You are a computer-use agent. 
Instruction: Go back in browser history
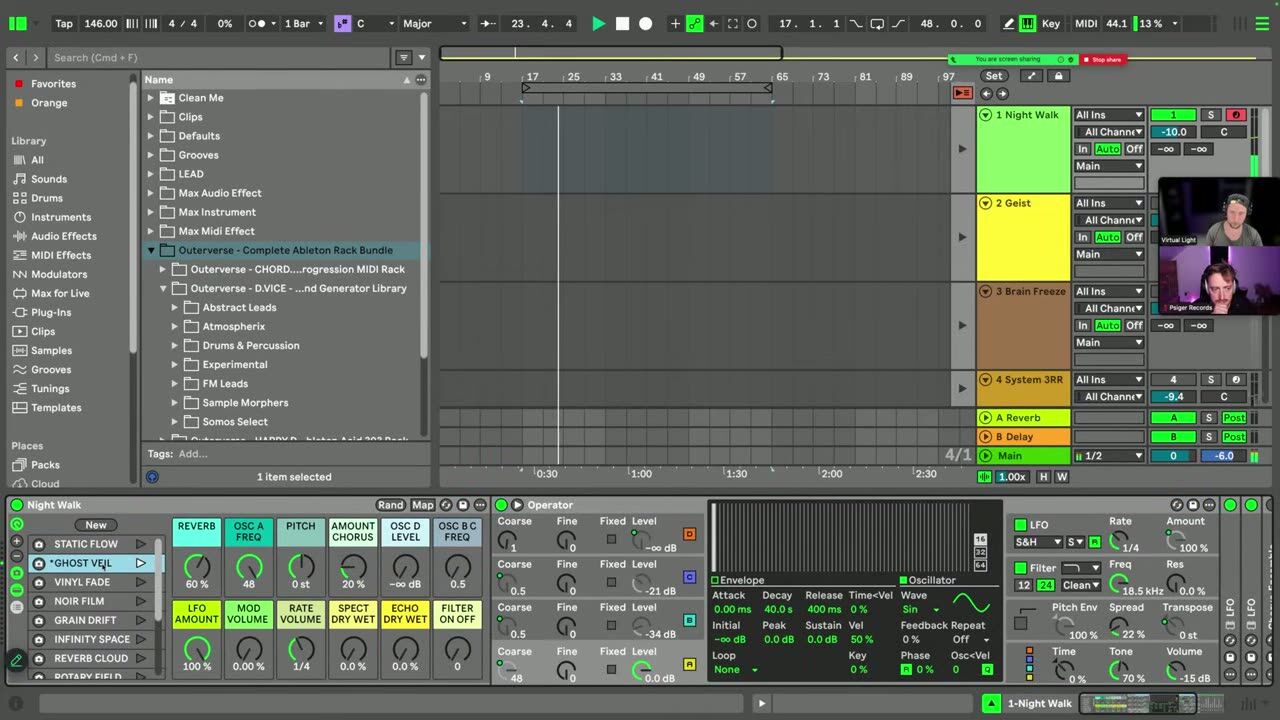(17, 58)
